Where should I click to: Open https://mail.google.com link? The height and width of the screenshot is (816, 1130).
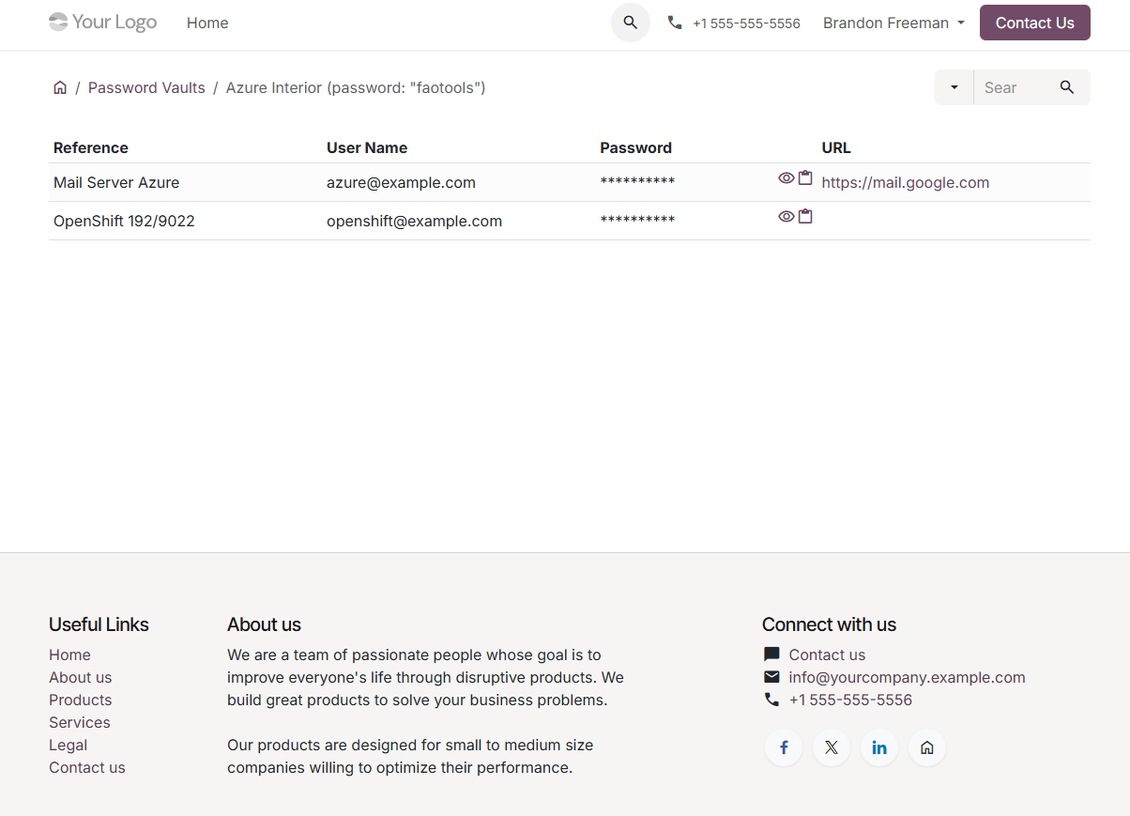(905, 182)
